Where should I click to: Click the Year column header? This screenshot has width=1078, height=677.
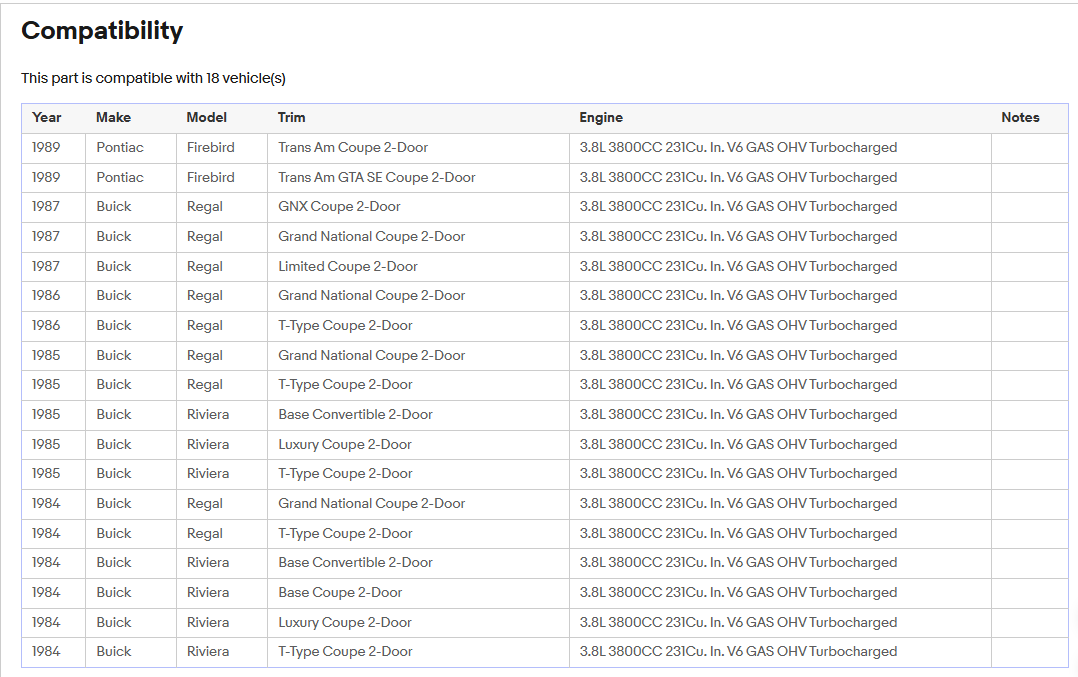(47, 118)
